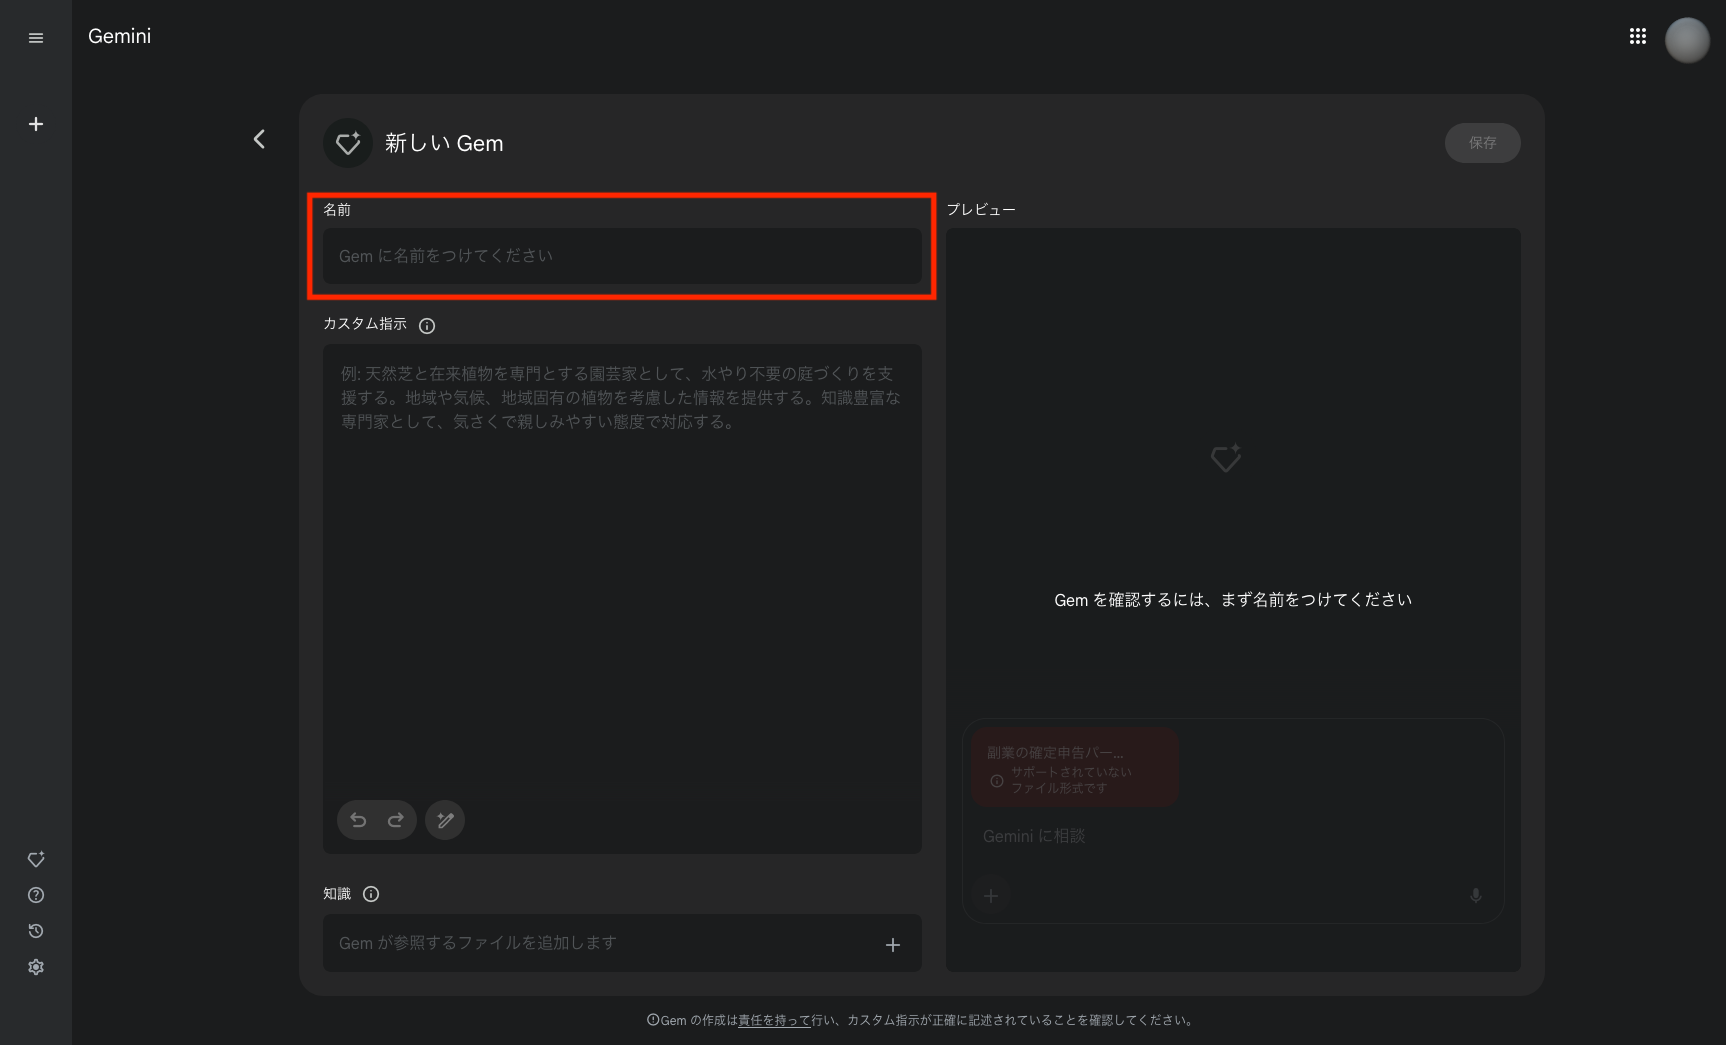This screenshot has height=1045, width=1726.
Task: Click the Gem が参照するファイル field
Action: (x=622, y=943)
